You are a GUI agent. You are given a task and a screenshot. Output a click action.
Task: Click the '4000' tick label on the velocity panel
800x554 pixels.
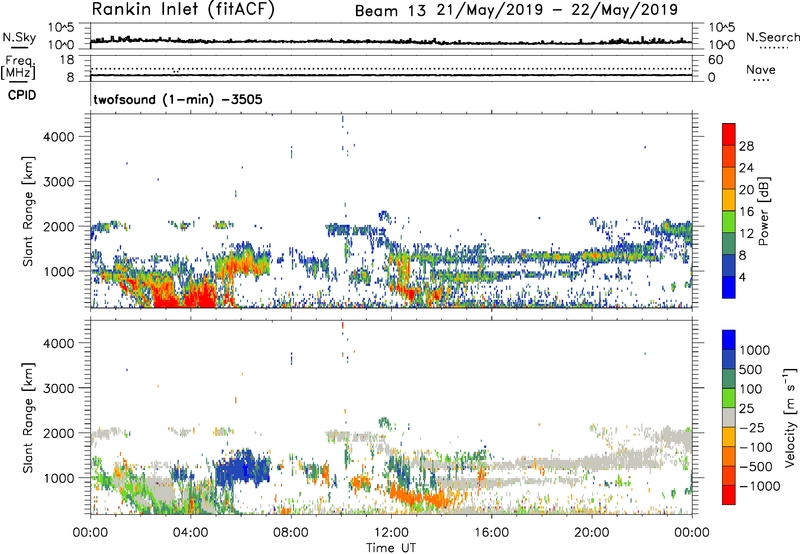click(58, 343)
